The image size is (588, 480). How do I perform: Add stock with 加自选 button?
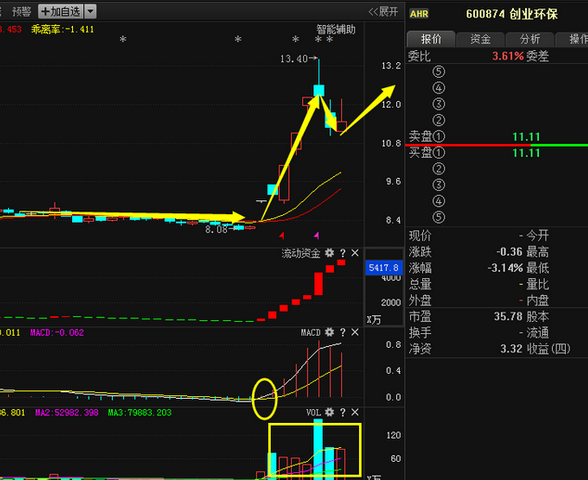click(x=60, y=12)
